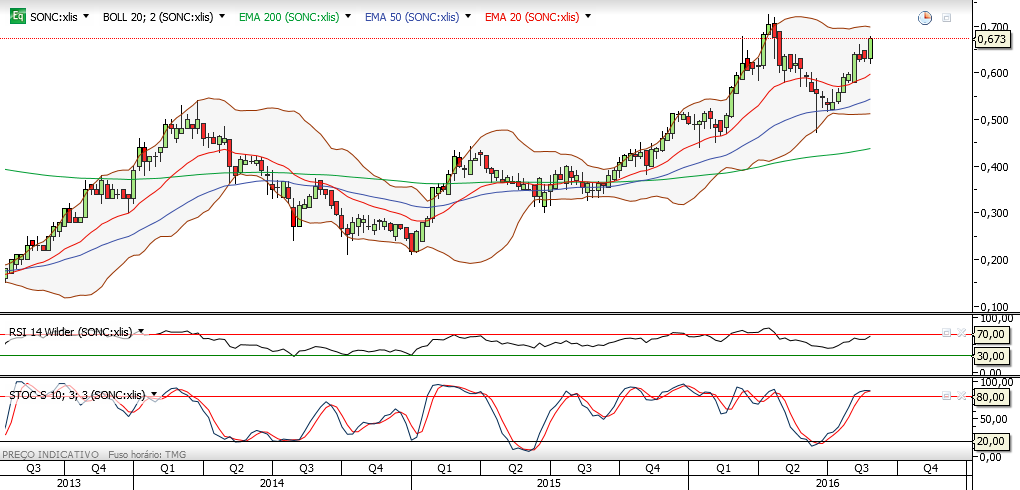Image resolution: width=1020 pixels, height=490 pixels.
Task: Select the 80,00 stochastic level label
Action: click(x=991, y=396)
